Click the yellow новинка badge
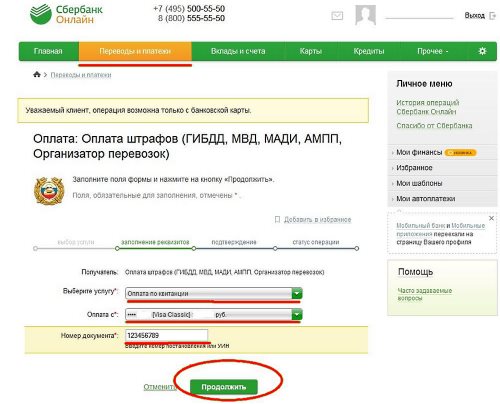The width and height of the screenshot is (500, 404). (461, 153)
